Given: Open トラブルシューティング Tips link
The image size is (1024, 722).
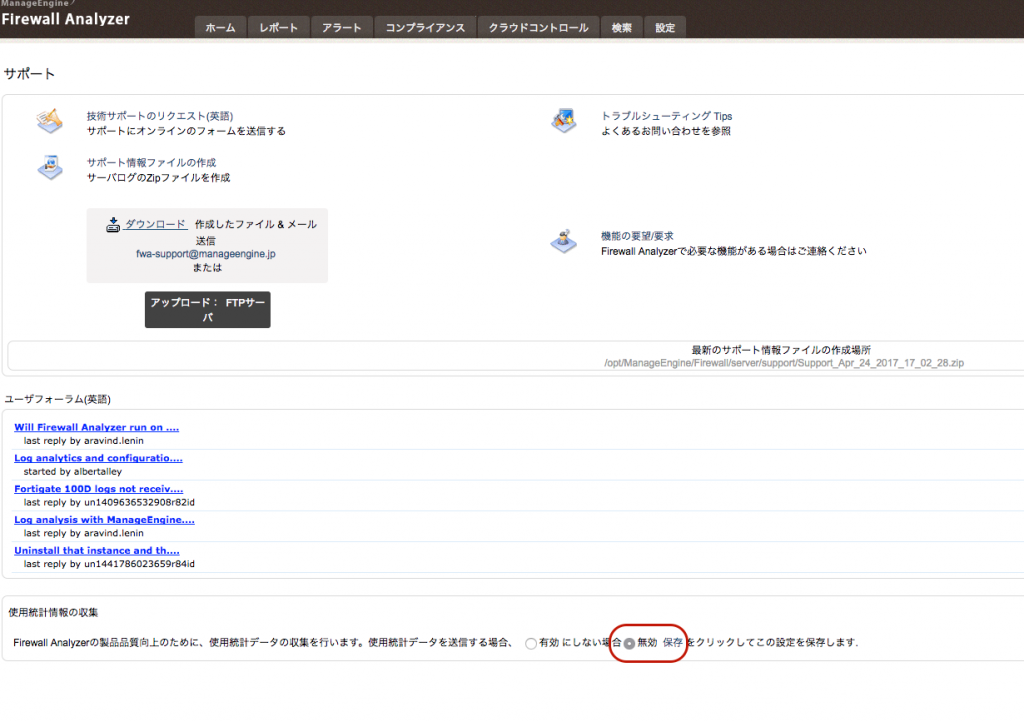Looking at the screenshot, I should [666, 116].
